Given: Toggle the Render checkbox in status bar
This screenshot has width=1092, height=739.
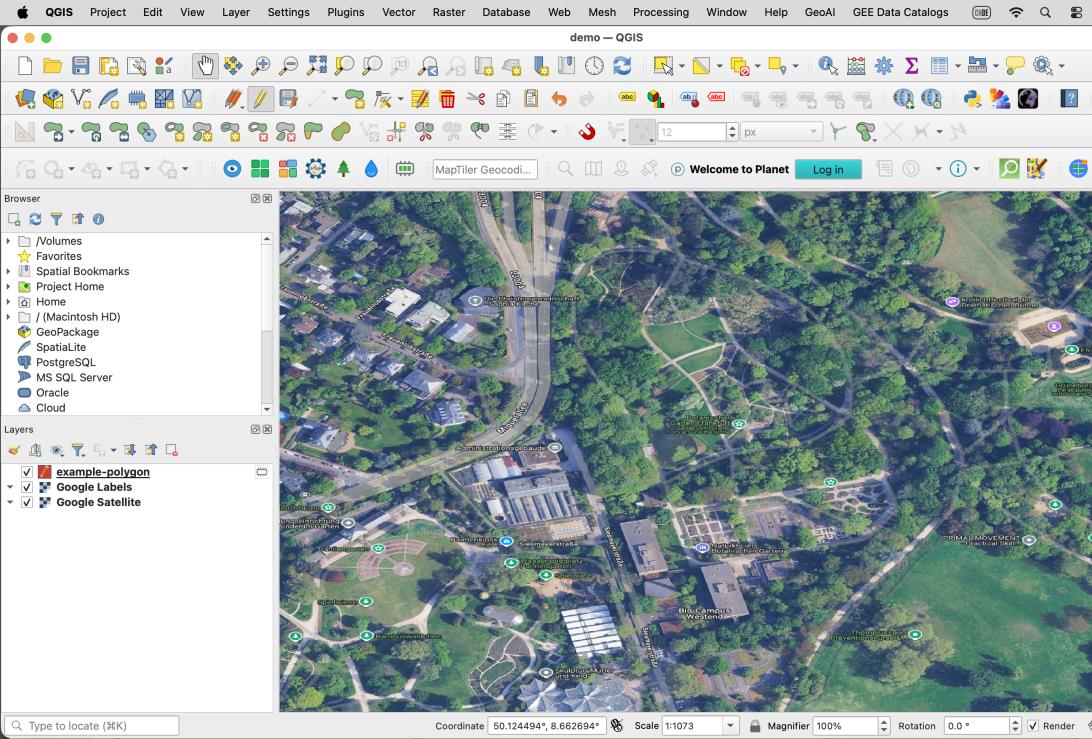Looking at the screenshot, I should (1033, 726).
